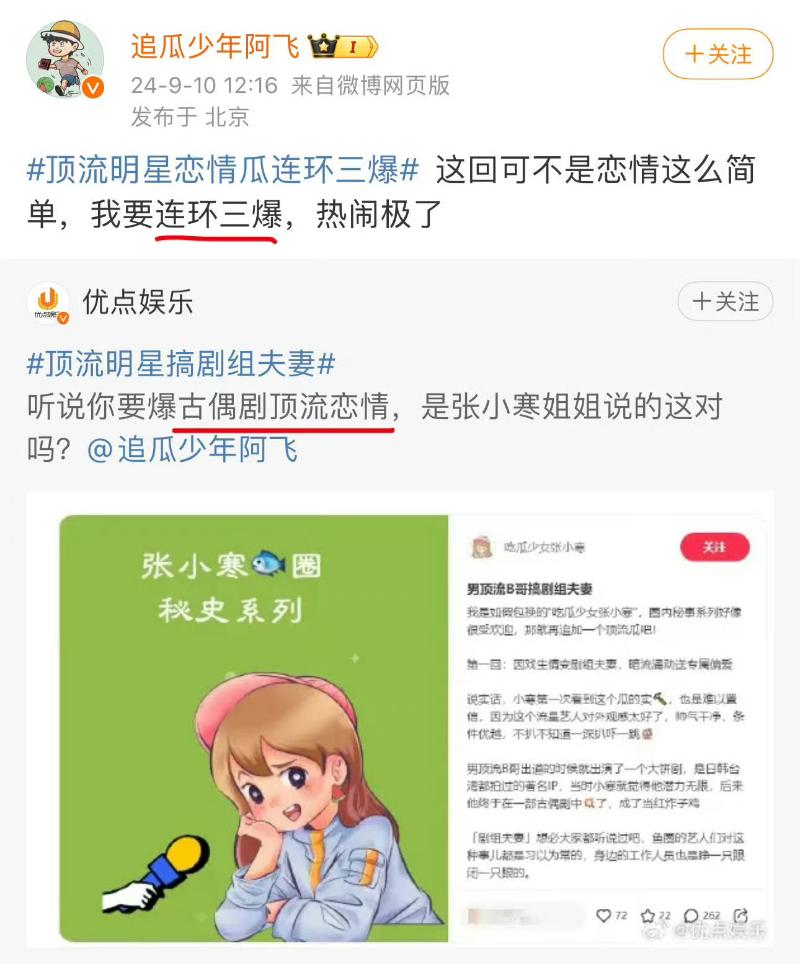Click the orange verified badge on avatar
This screenshot has width=800, height=964.
point(93,88)
